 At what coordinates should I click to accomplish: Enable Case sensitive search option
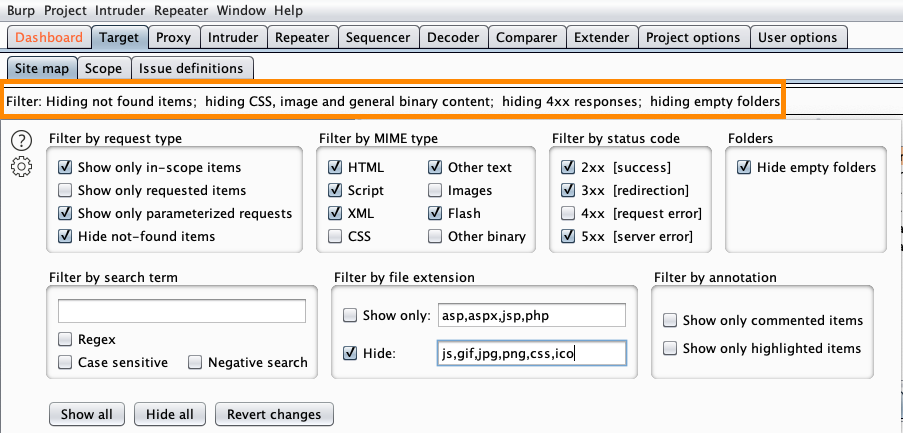[65, 363]
